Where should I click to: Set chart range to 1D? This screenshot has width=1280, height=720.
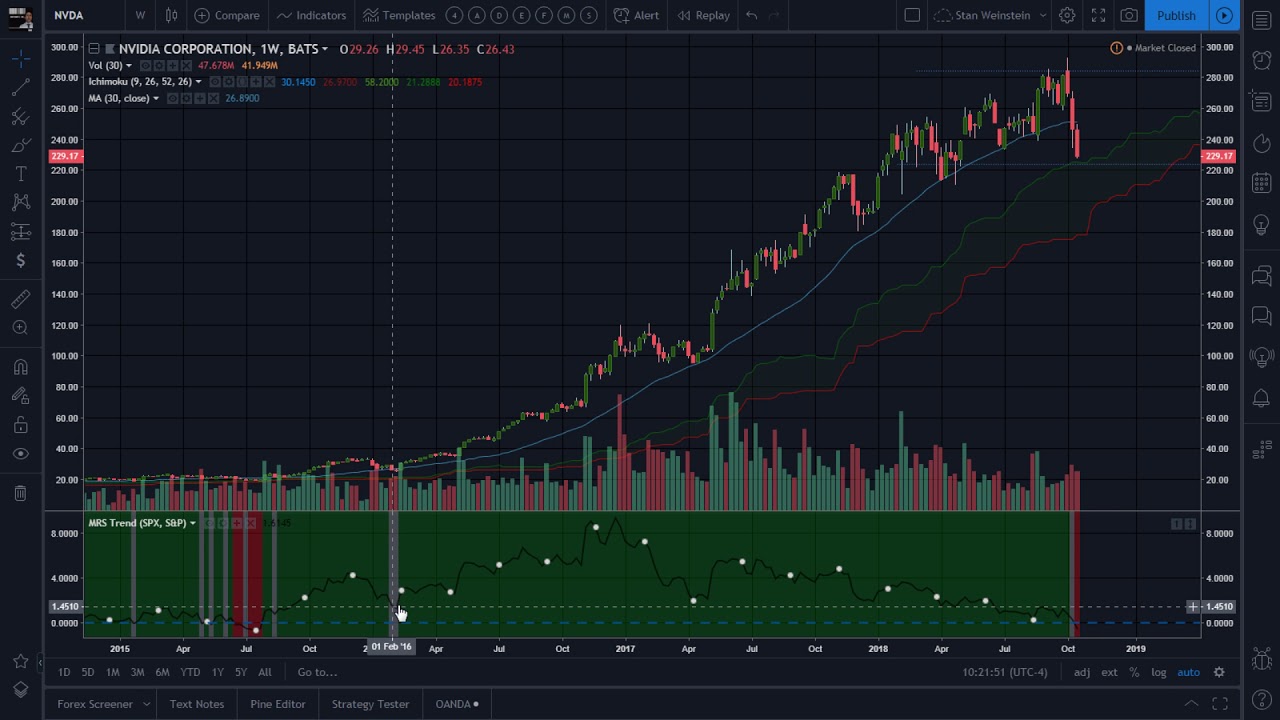click(x=64, y=672)
